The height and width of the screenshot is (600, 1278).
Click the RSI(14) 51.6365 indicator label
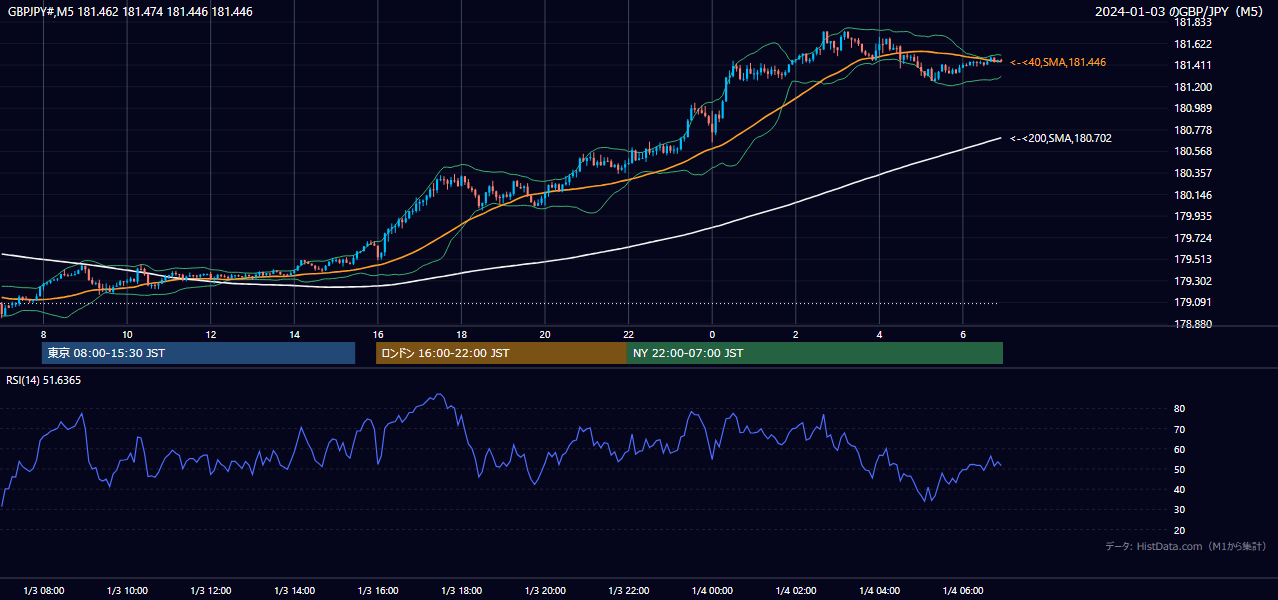44,380
